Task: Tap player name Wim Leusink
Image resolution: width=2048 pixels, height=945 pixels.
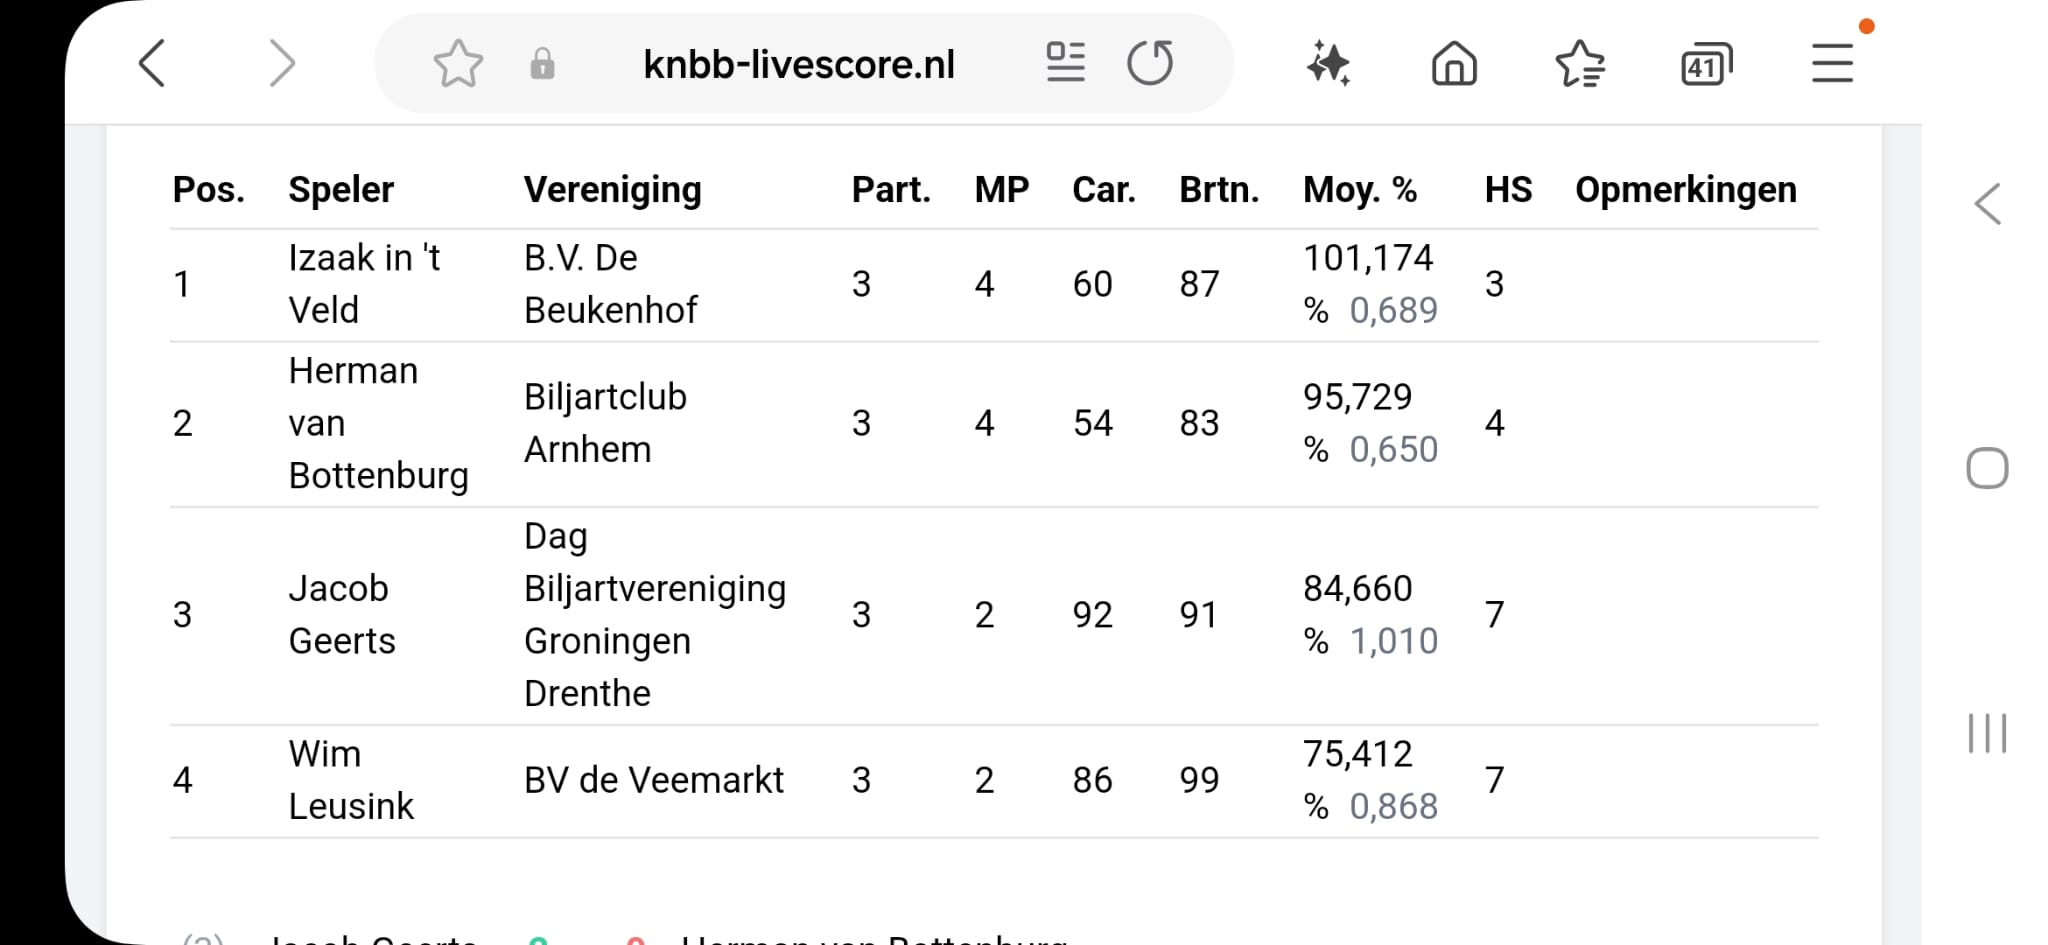Action: [x=351, y=780]
